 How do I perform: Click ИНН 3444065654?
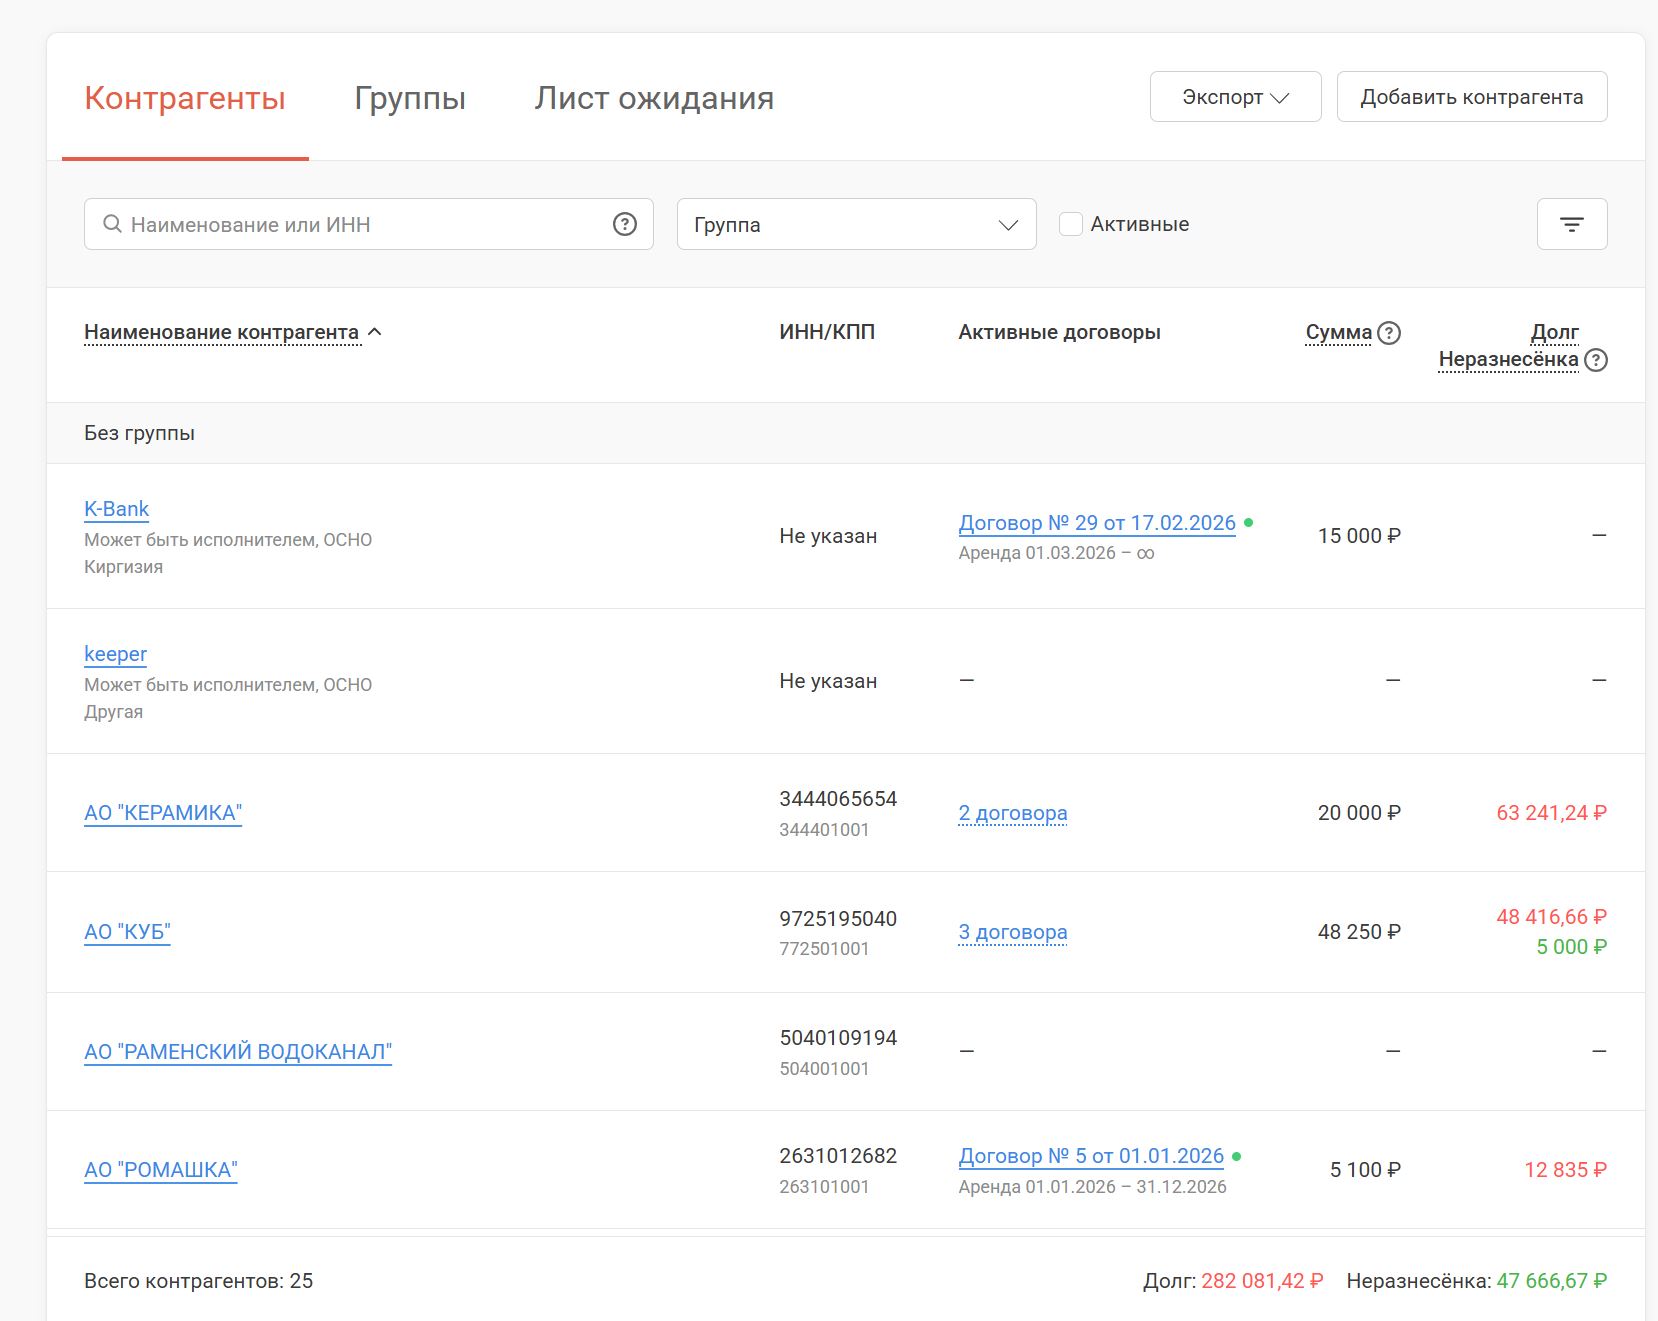coord(838,799)
